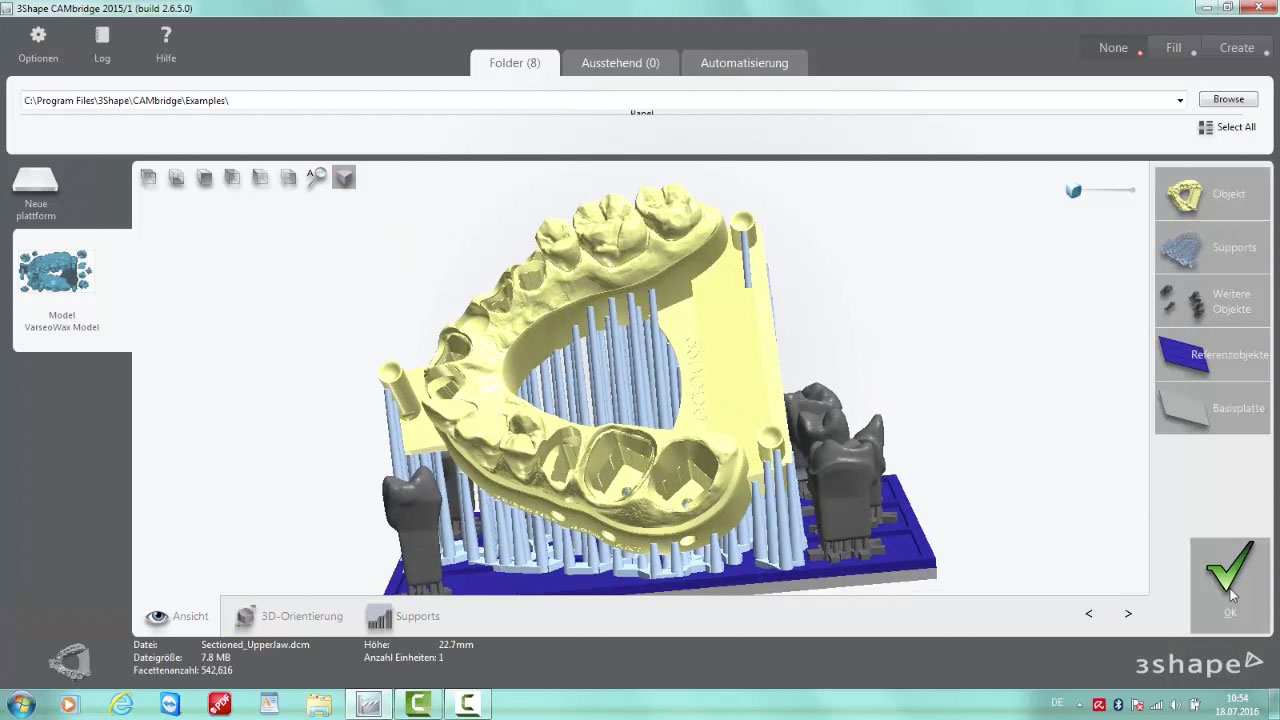Toggle the highlighted perspective cube icon

(344, 178)
